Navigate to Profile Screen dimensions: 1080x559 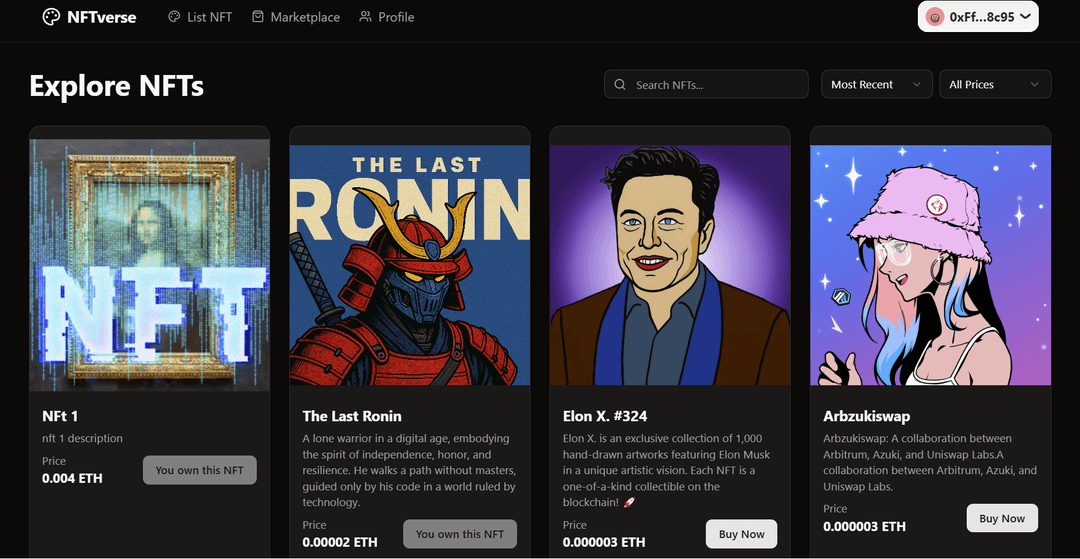click(x=395, y=17)
